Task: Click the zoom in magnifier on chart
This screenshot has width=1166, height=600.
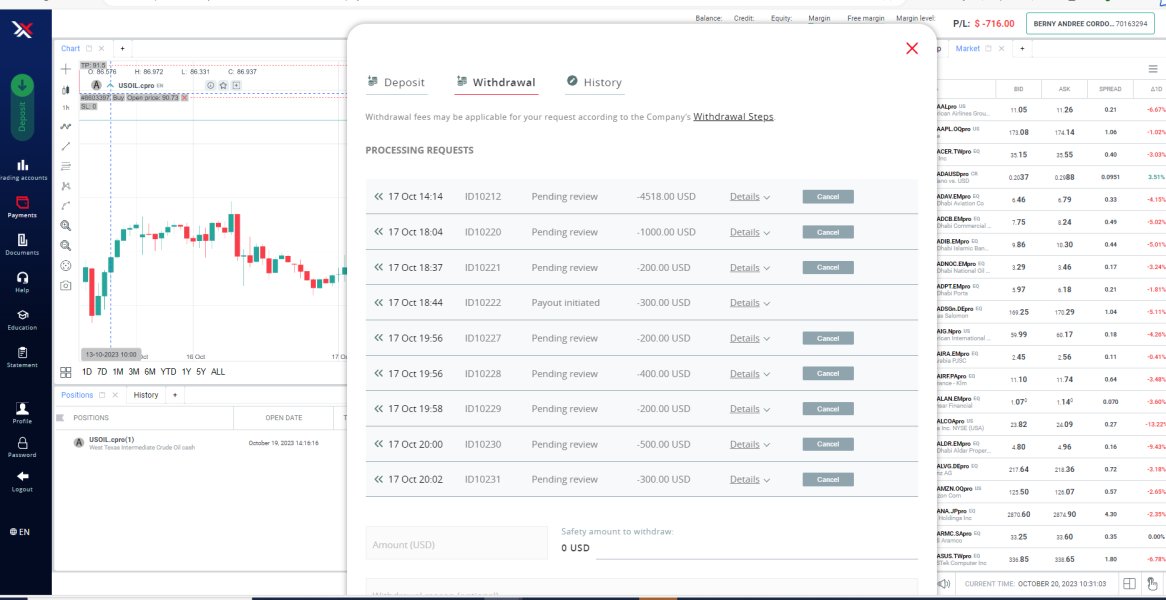Action: tap(65, 225)
